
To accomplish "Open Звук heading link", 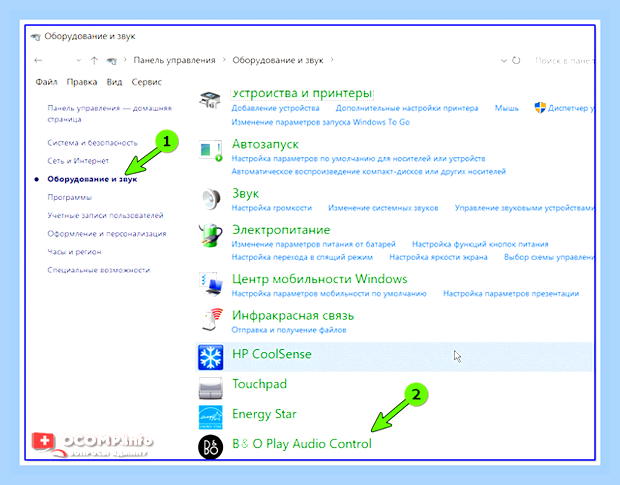I will pyautogui.click(x=245, y=193).
